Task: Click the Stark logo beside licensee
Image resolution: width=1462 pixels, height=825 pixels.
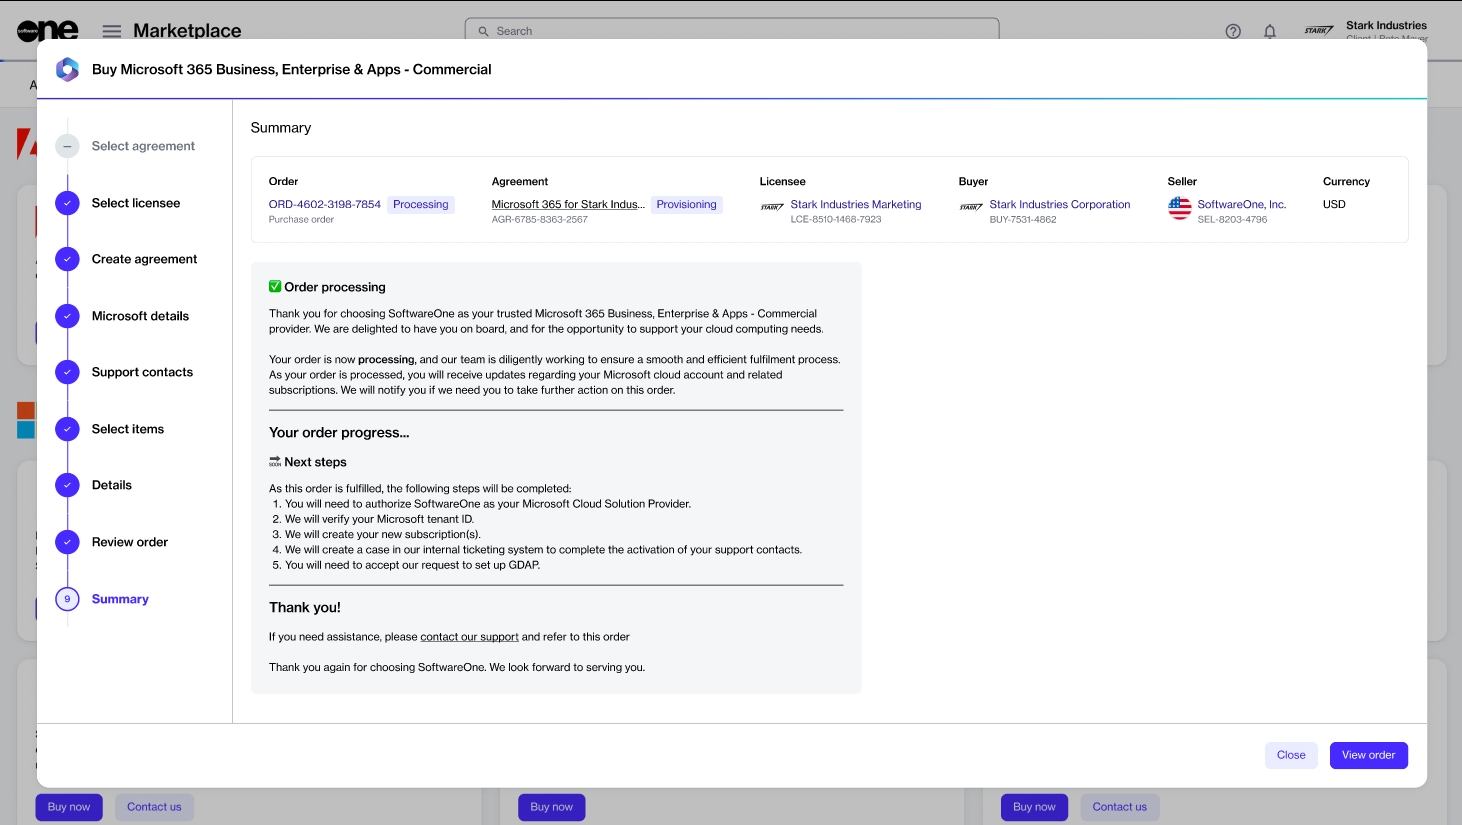Action: pos(772,207)
